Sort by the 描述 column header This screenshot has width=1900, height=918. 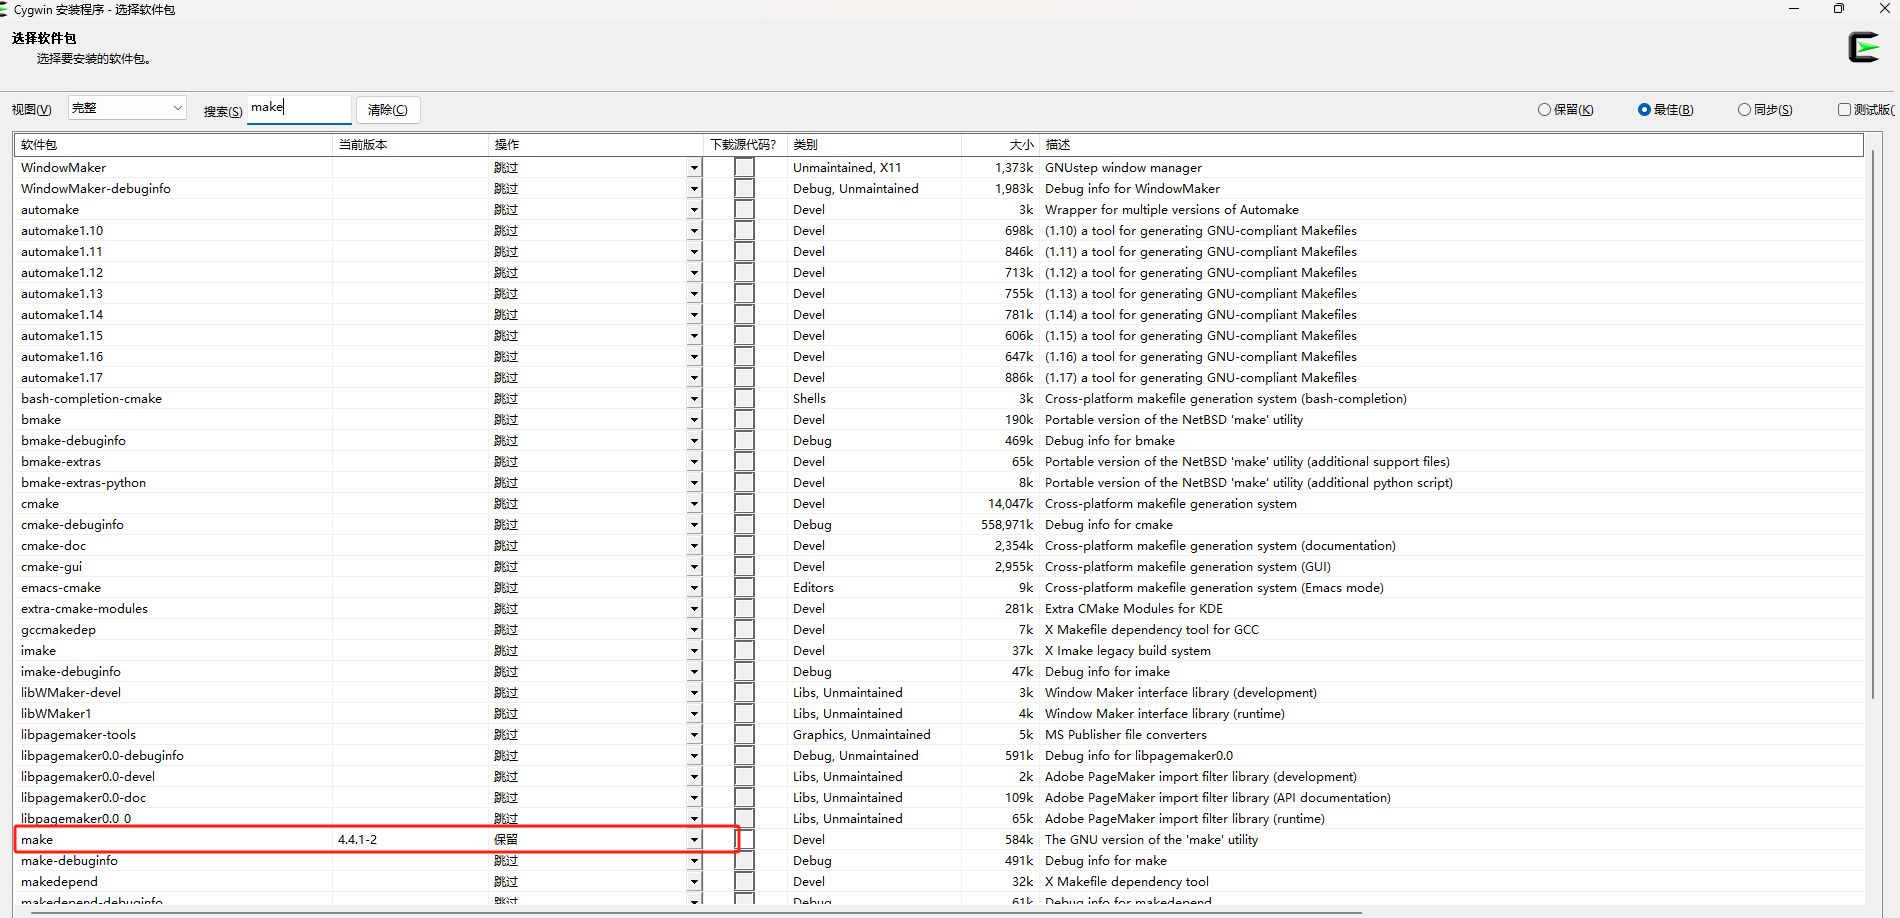(x=1451, y=145)
